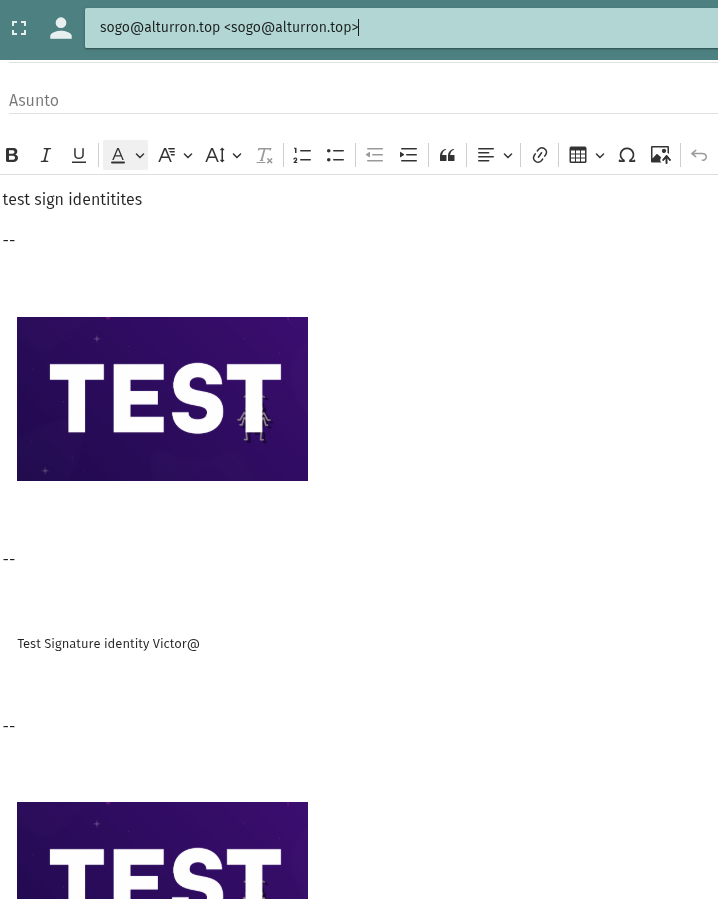Image resolution: width=718 pixels, height=899 pixels.
Task: Increase the paragraph indent
Action: [x=408, y=155]
